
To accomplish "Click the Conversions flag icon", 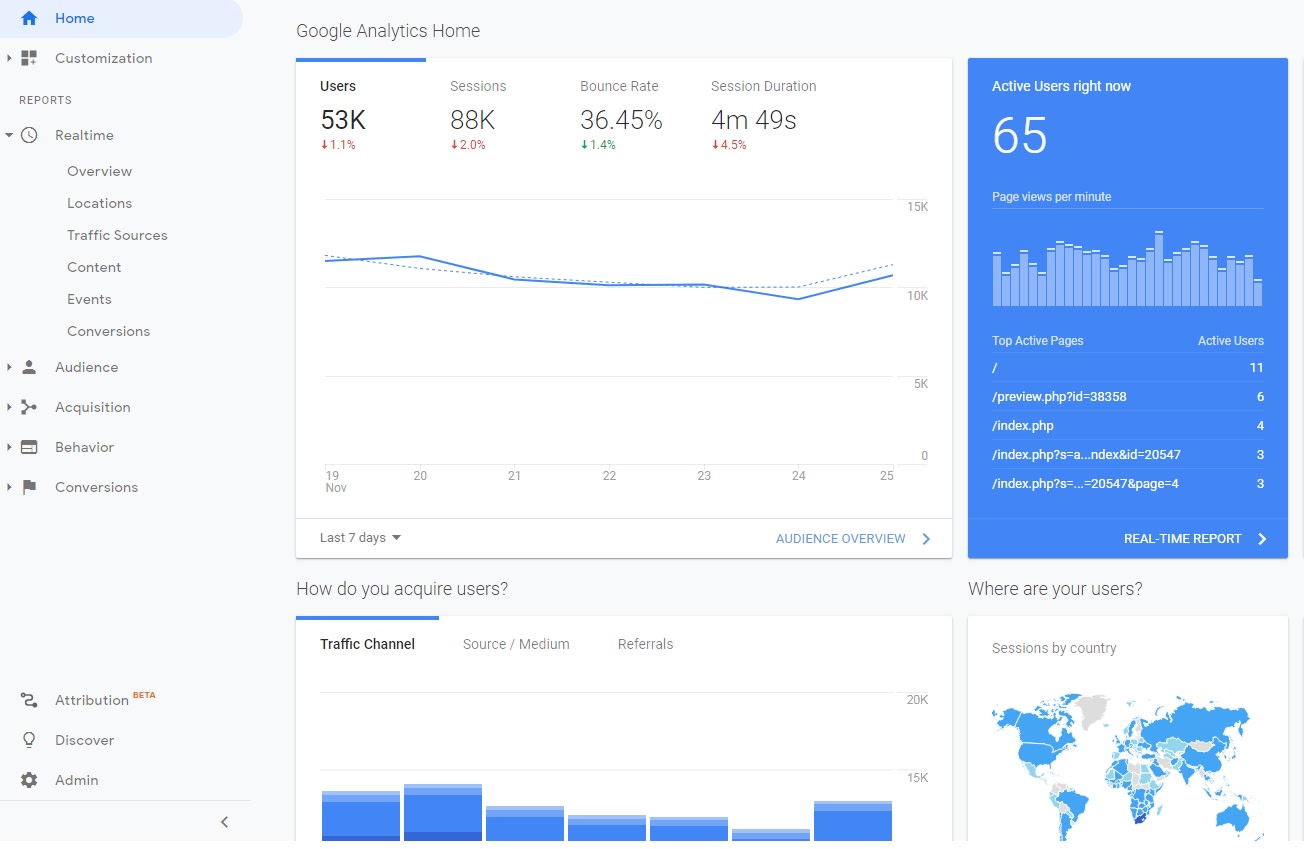I will [29, 487].
